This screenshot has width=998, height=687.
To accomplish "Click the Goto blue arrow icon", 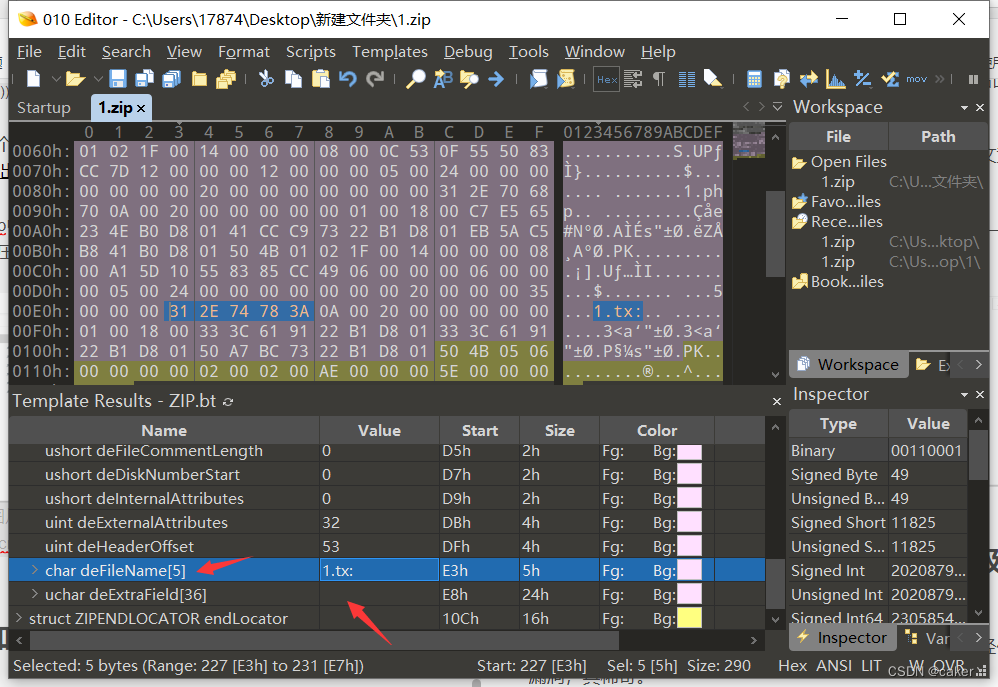I will 496,79.
